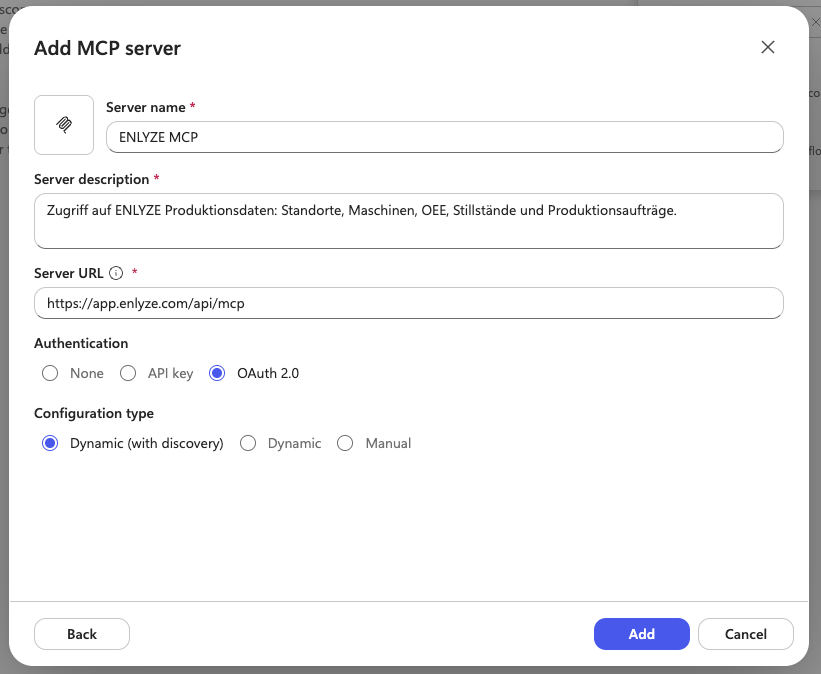This screenshot has width=821, height=674.
Task: Click the Cancel button
Action: pos(746,634)
